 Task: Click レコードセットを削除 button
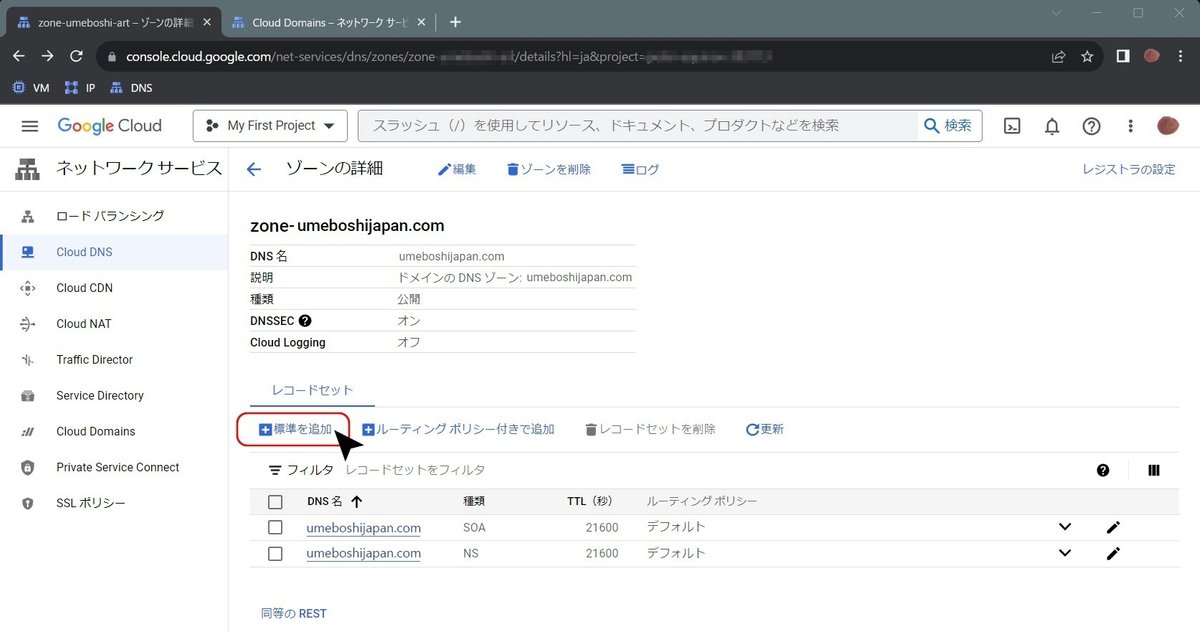coord(650,429)
